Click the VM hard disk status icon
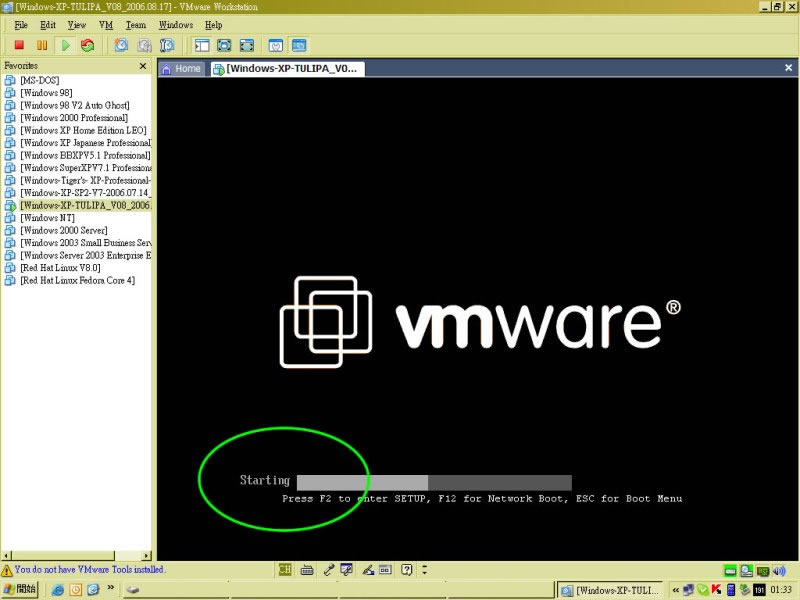This screenshot has height=600, width=800. click(730, 571)
